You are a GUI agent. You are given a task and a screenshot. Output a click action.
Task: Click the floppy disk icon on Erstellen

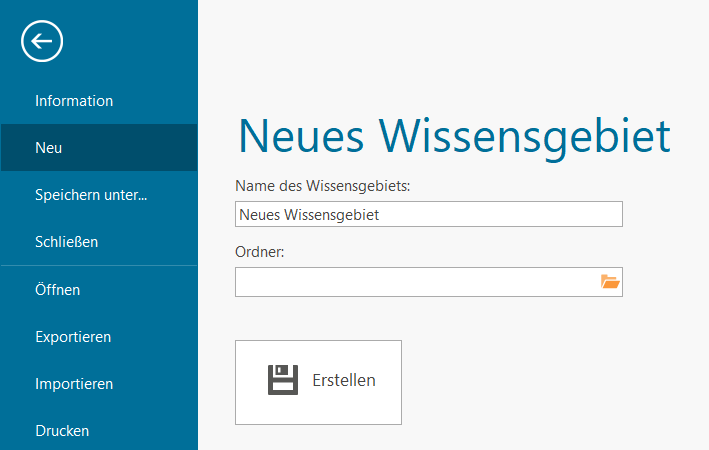point(283,380)
